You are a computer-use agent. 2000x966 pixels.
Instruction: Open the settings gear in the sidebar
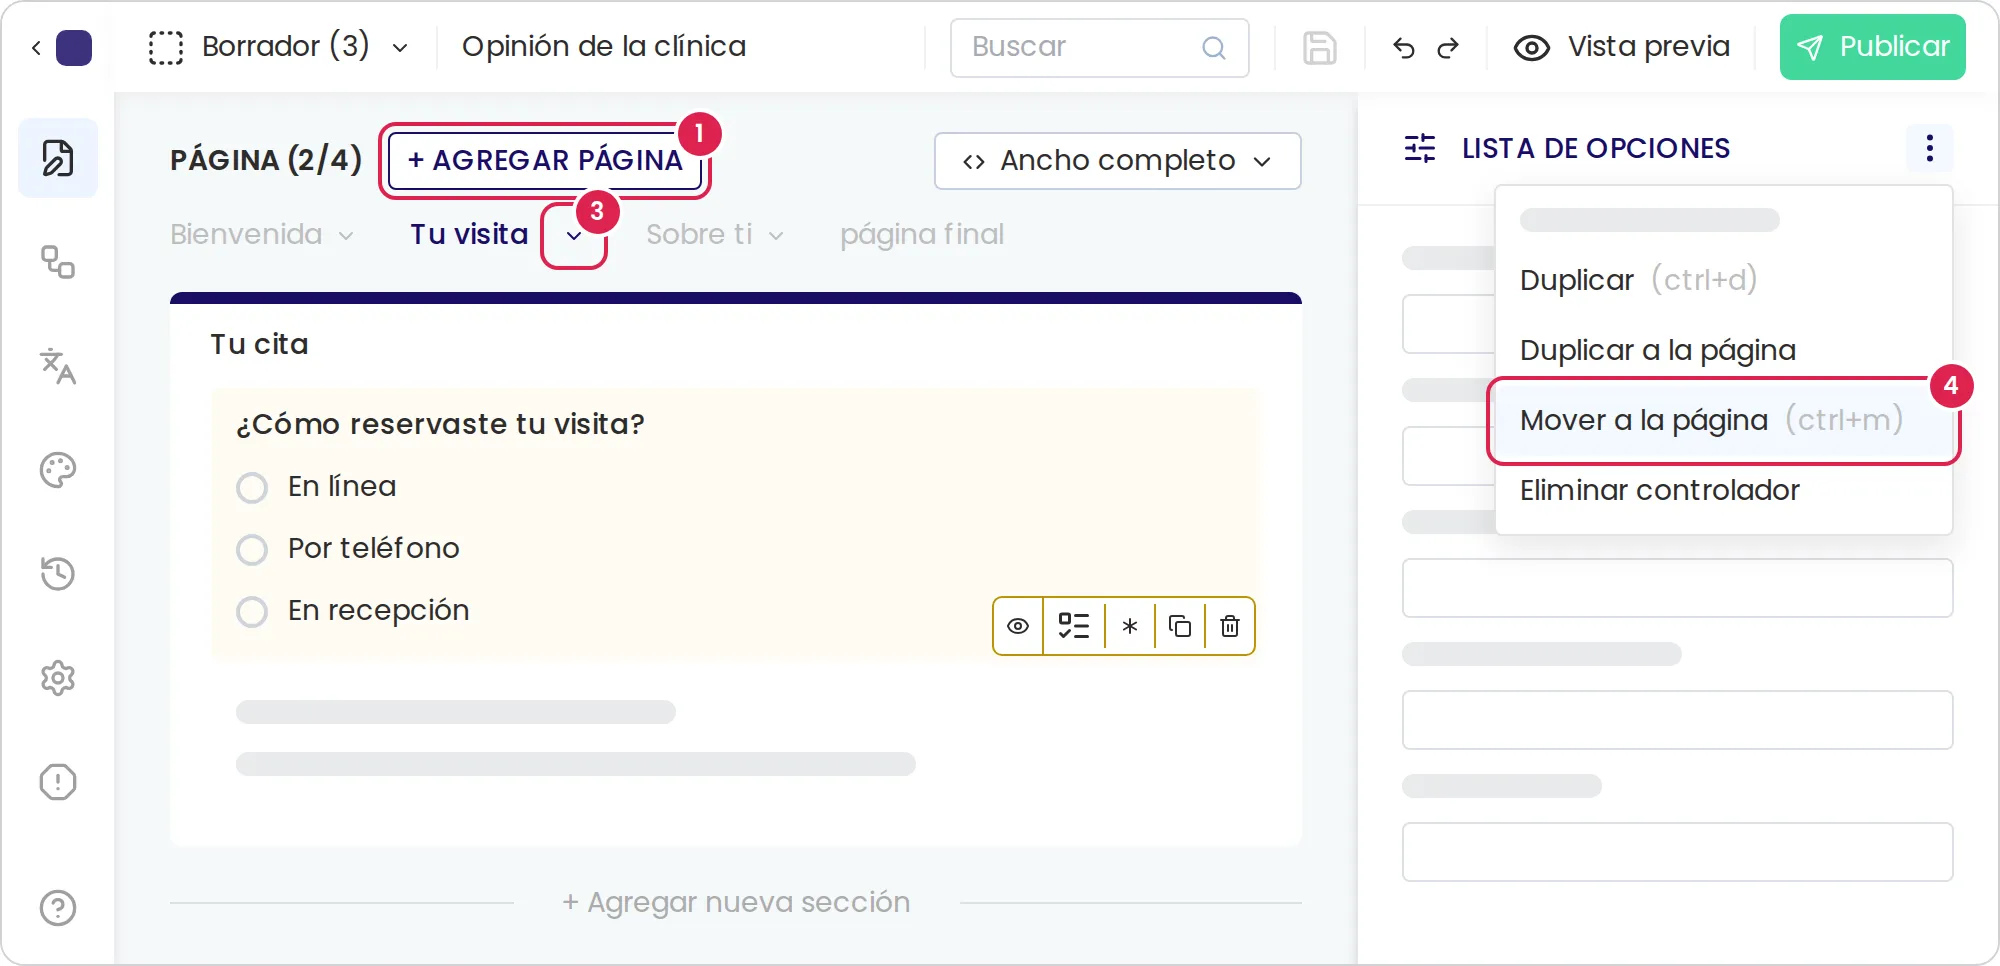tap(58, 678)
